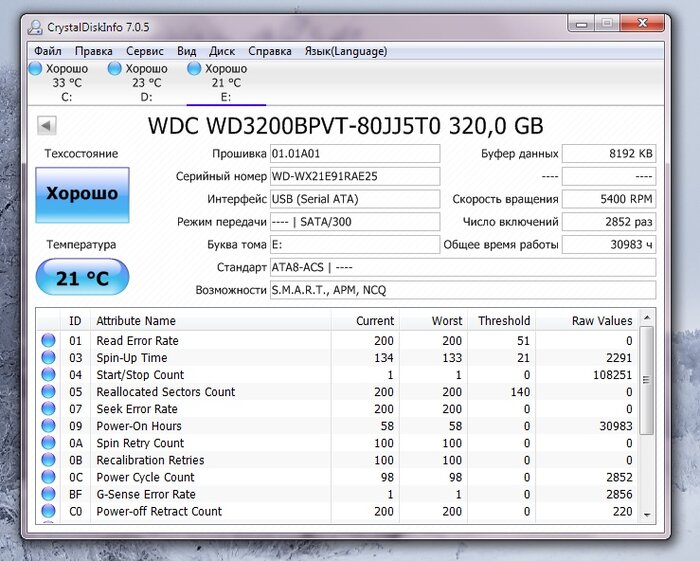Click the Скорость вращения value 5400 RPM
This screenshot has width=700, height=561.
pos(609,199)
